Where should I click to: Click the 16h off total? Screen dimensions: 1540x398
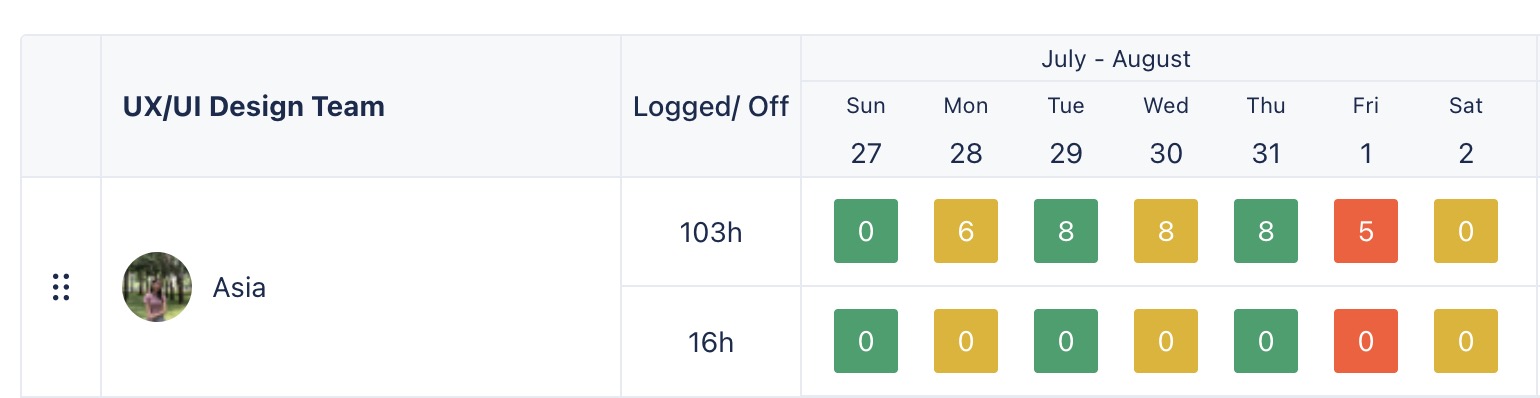(x=711, y=342)
